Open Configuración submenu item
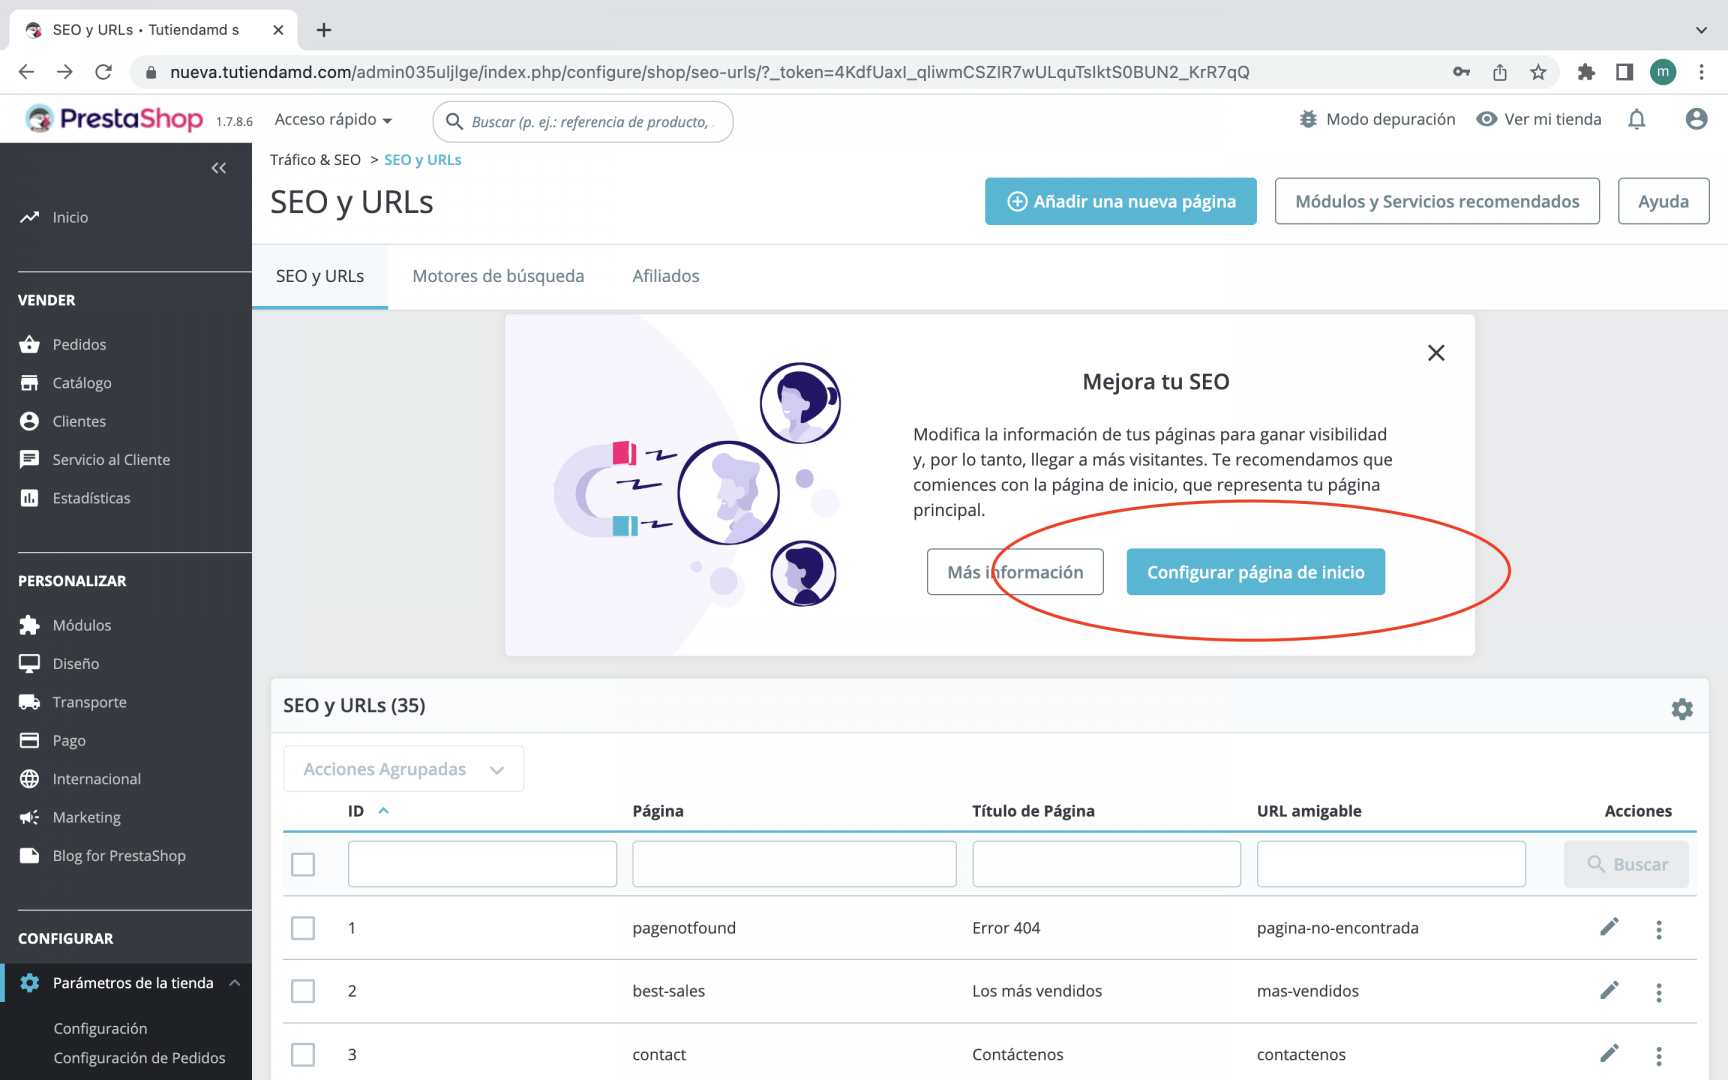Image resolution: width=1728 pixels, height=1080 pixels. (100, 1029)
